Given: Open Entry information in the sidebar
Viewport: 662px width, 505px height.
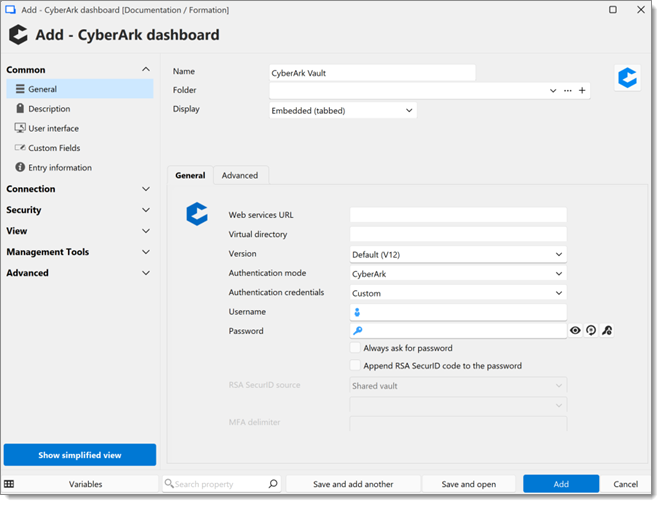Looking at the screenshot, I should point(59,168).
